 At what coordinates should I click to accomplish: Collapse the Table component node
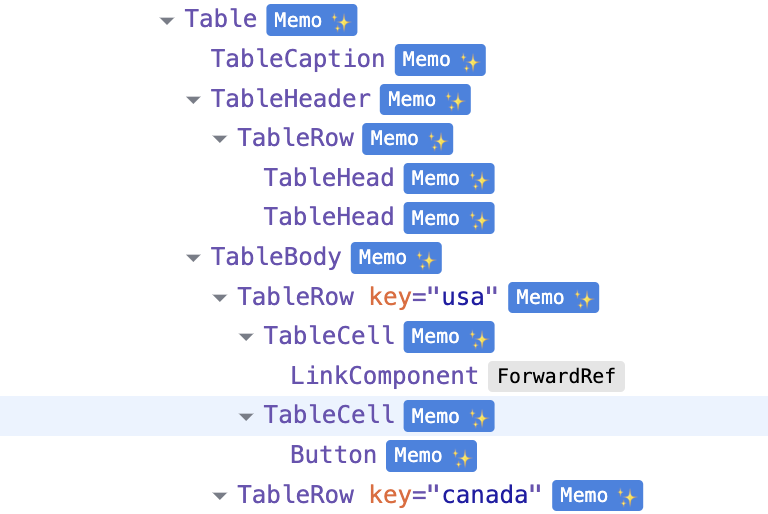[167, 20]
